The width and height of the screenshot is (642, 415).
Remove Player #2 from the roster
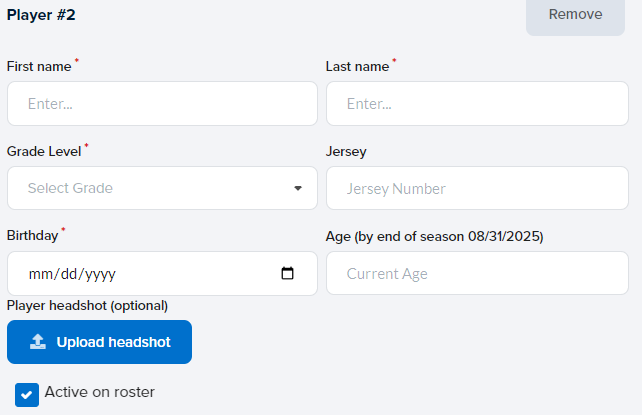(x=575, y=15)
